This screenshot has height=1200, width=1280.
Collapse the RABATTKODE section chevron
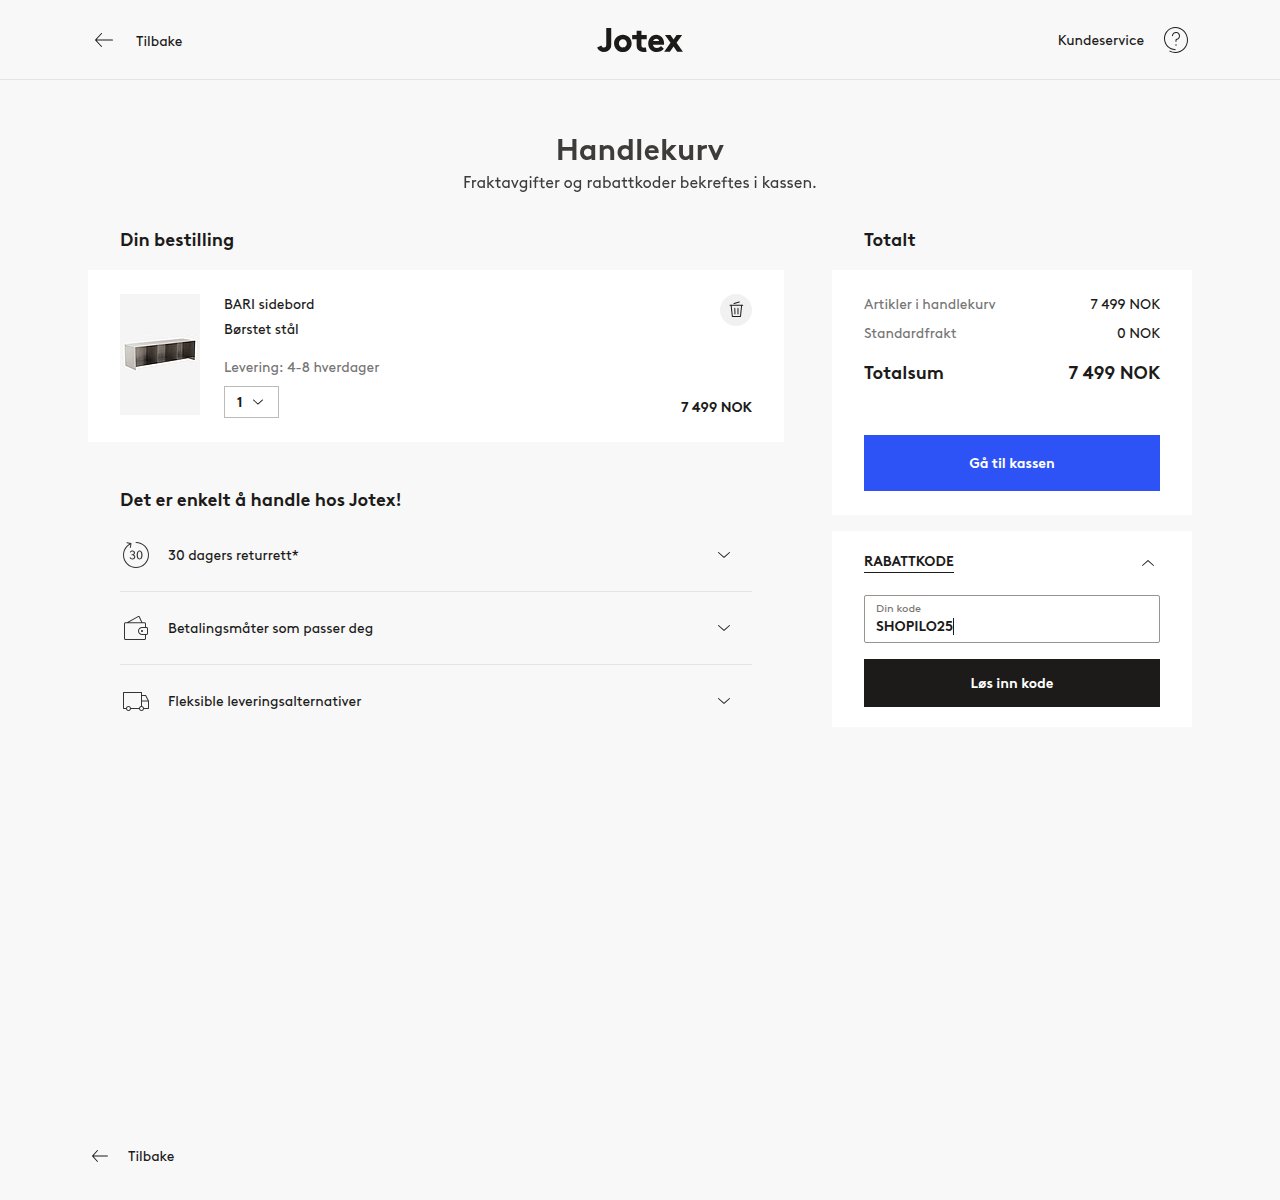click(x=1148, y=563)
